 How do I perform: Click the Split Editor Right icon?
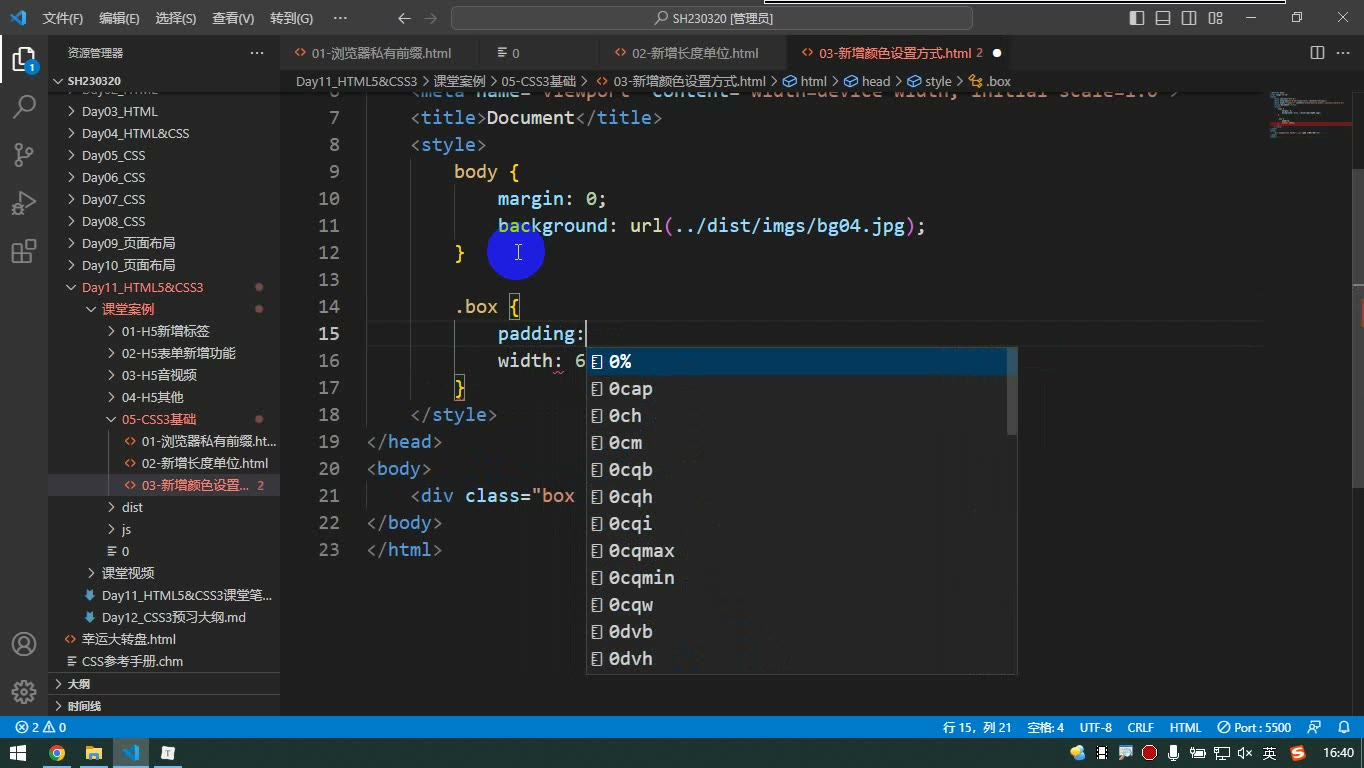pos(1317,53)
